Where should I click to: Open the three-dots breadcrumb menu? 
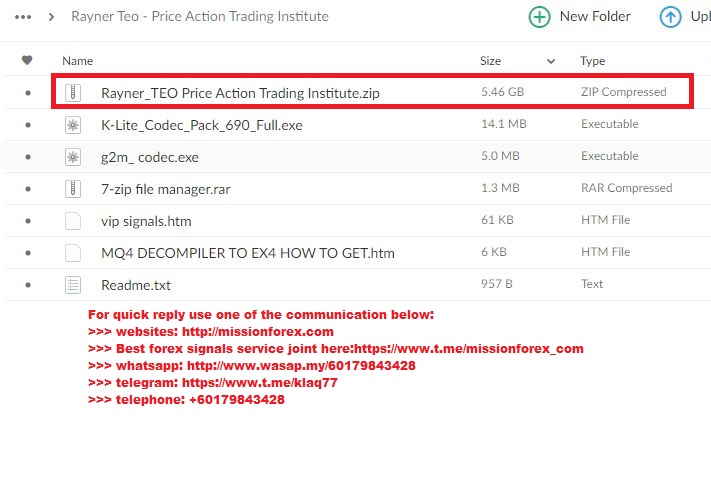(23, 17)
